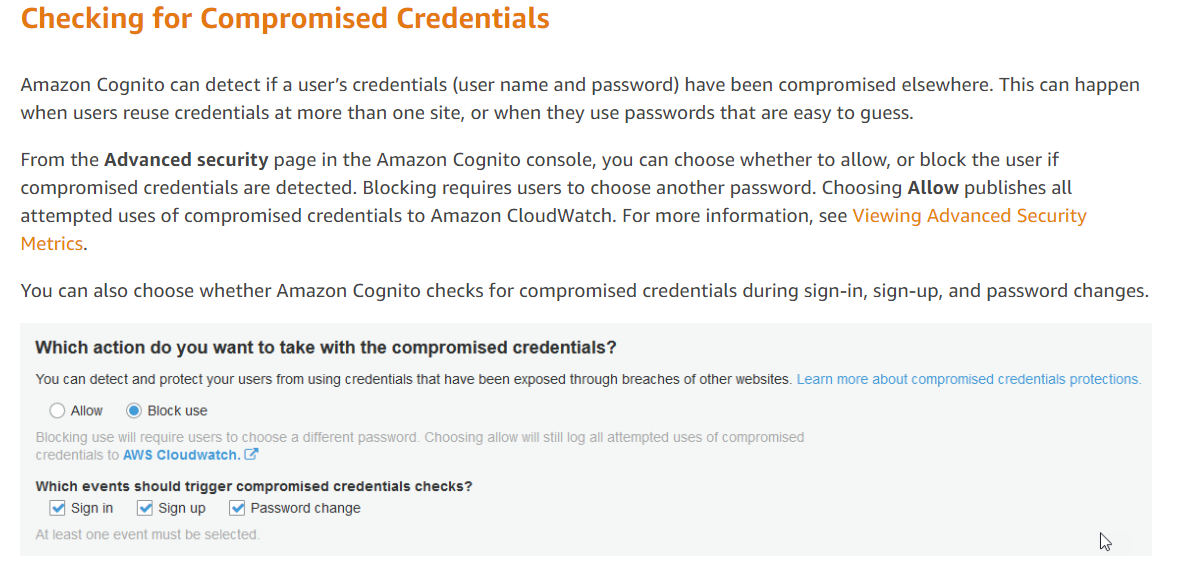Click the external link icon beside AWS Cloudwatch

pyautogui.click(x=252, y=454)
